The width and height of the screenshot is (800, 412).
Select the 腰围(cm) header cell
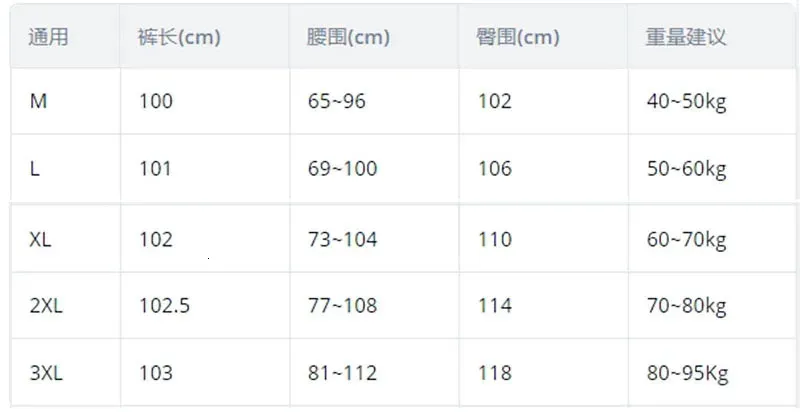(348, 38)
